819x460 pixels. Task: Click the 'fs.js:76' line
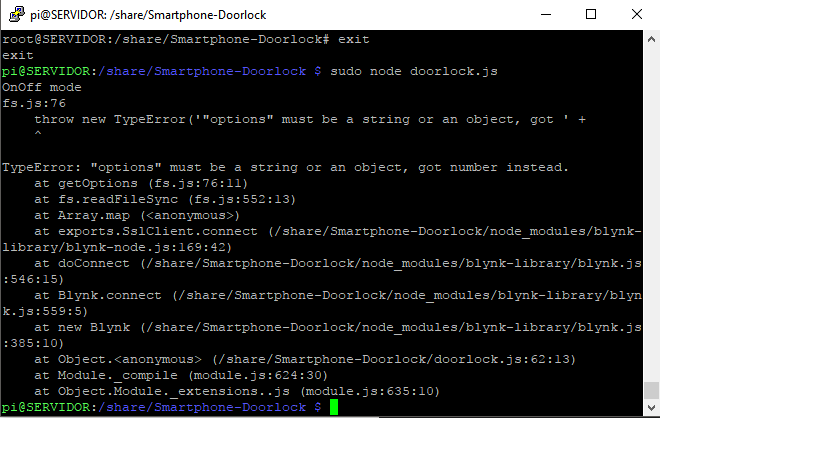tap(34, 103)
